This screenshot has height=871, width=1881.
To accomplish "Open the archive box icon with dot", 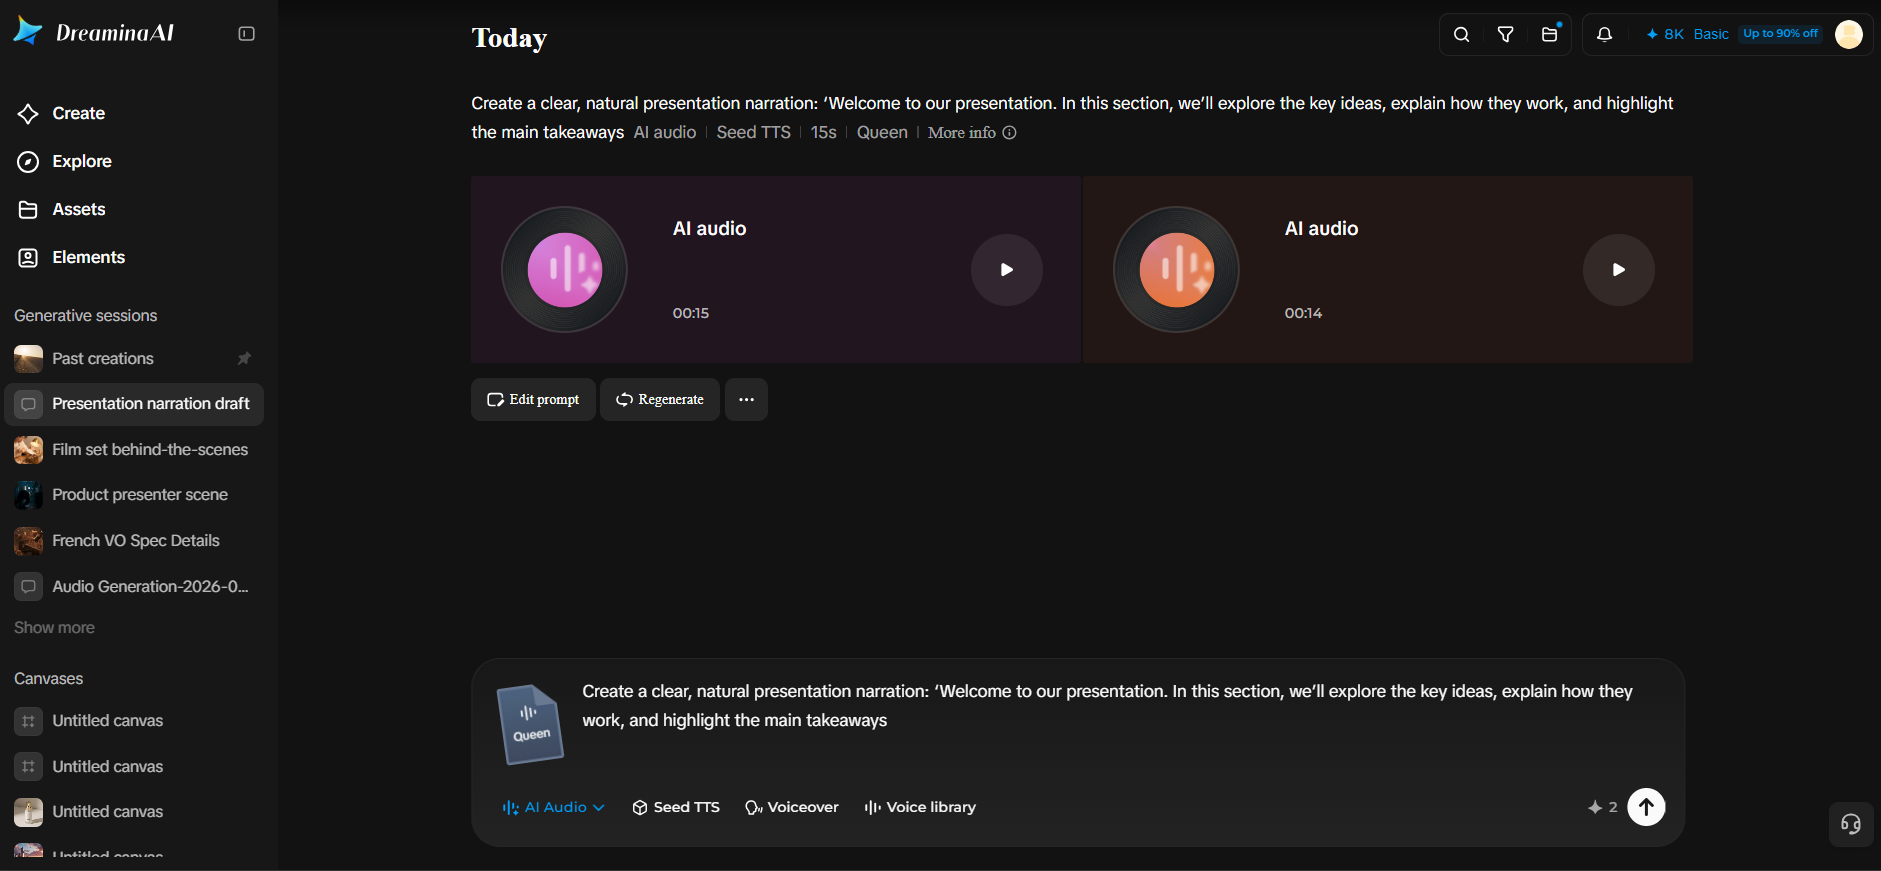I will 1550,35.
